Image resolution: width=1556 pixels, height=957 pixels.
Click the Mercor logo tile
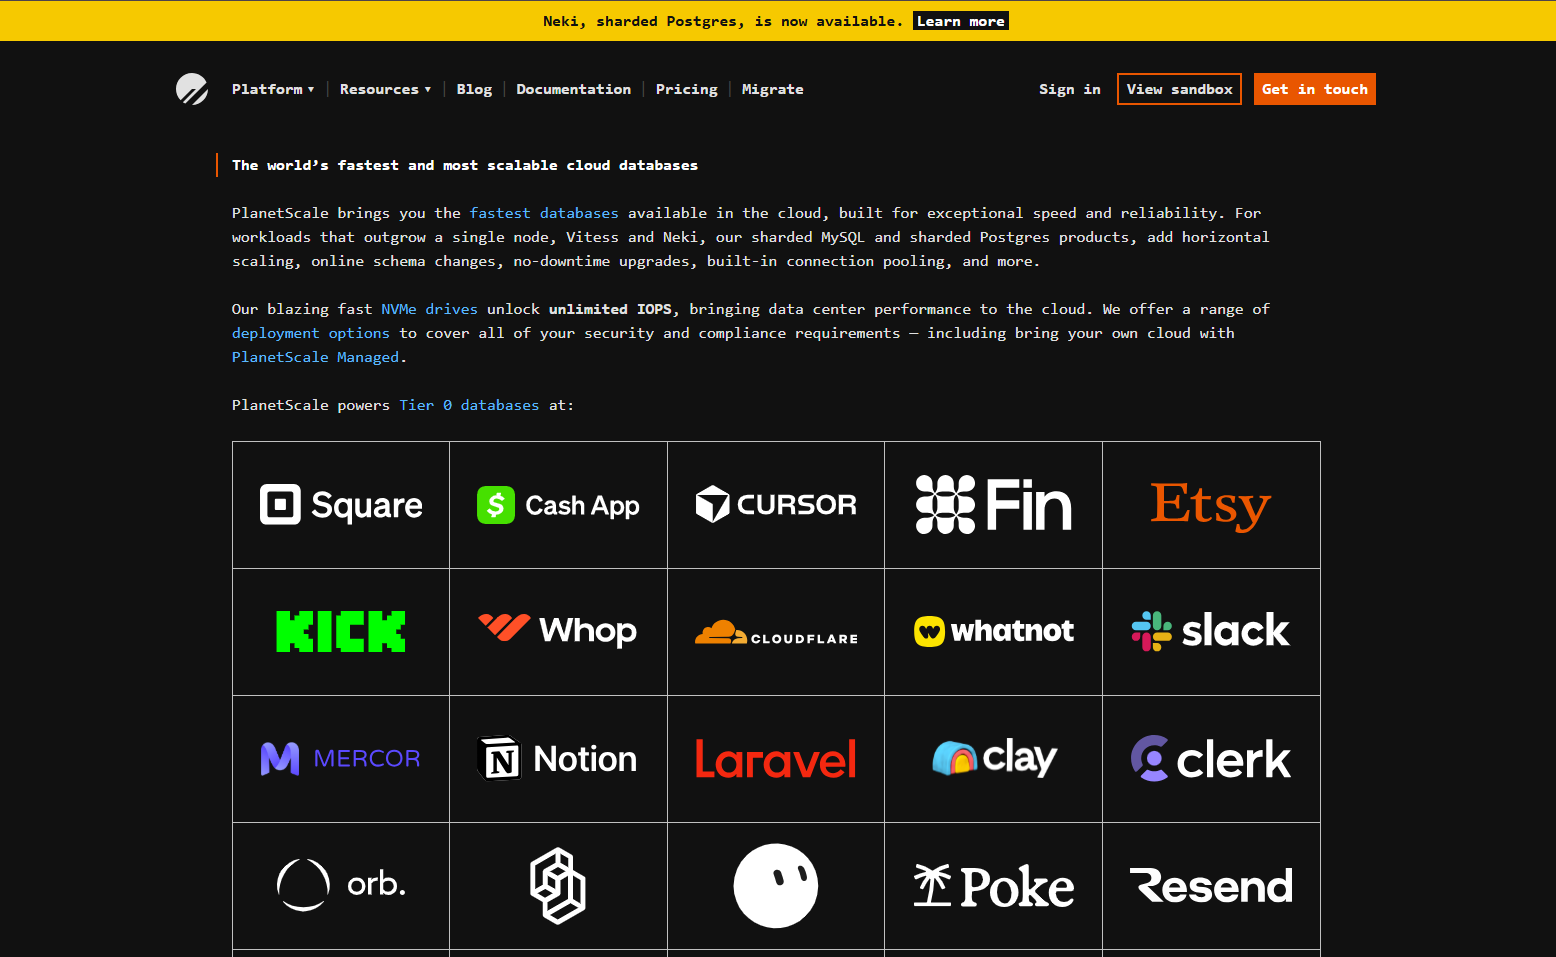[341, 759]
